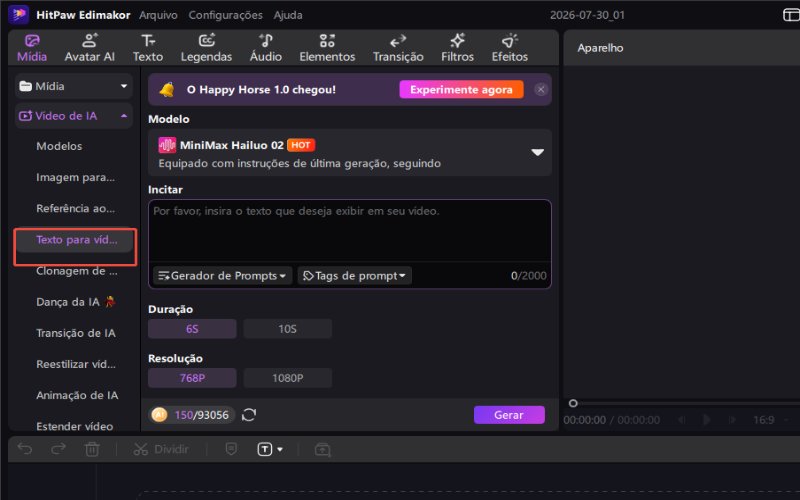
Task: Open the Efeitos effects icon
Action: point(510,40)
